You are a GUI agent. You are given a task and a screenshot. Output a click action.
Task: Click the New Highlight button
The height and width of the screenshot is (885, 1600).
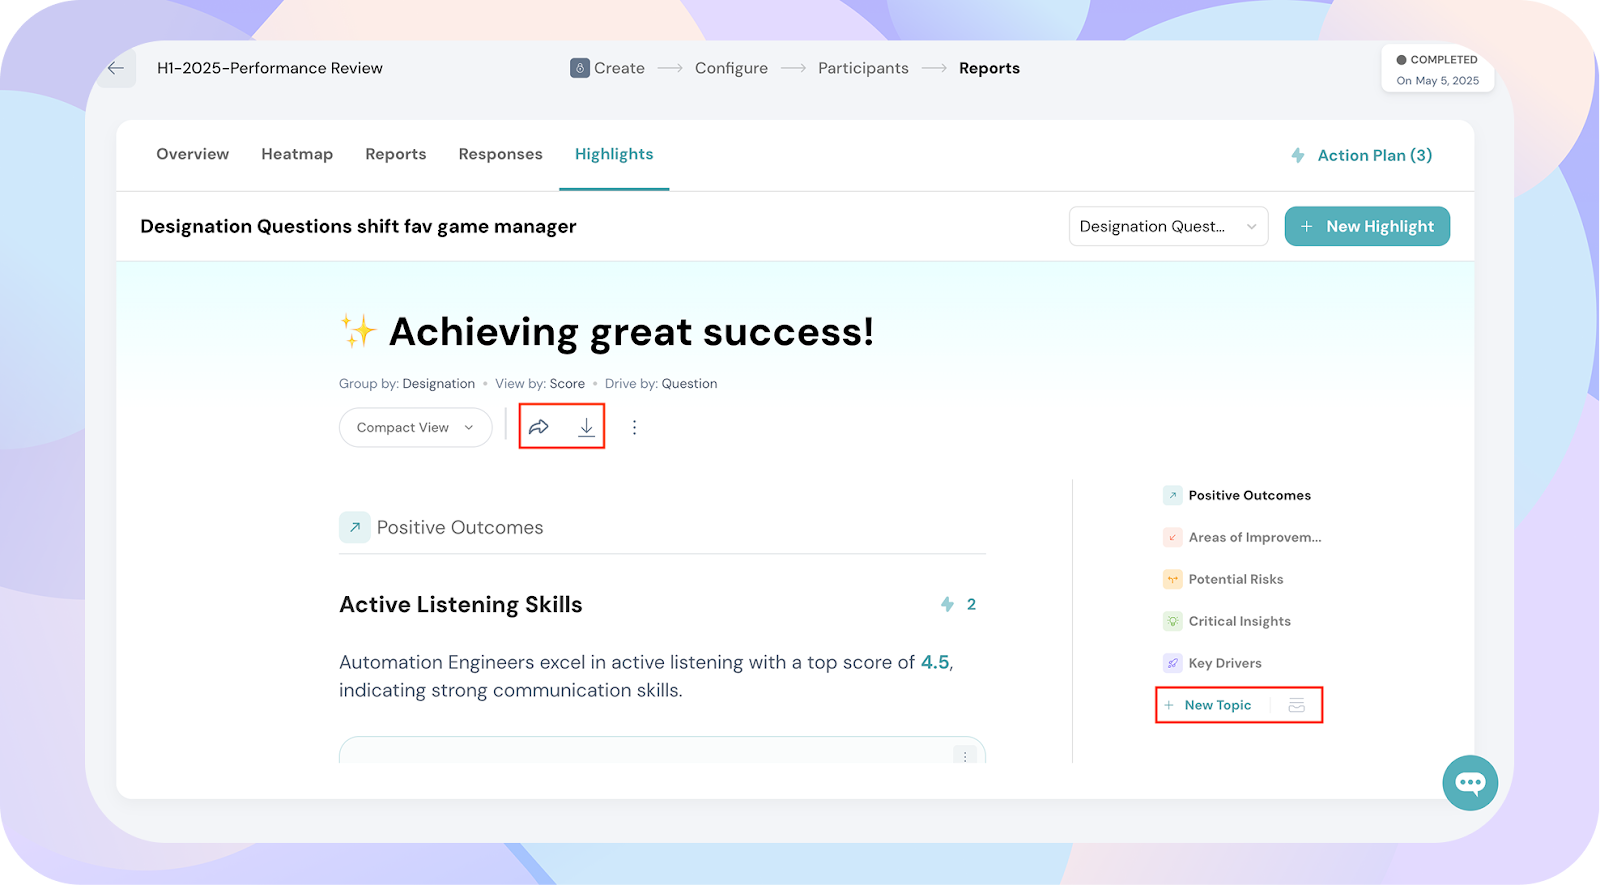(1367, 226)
